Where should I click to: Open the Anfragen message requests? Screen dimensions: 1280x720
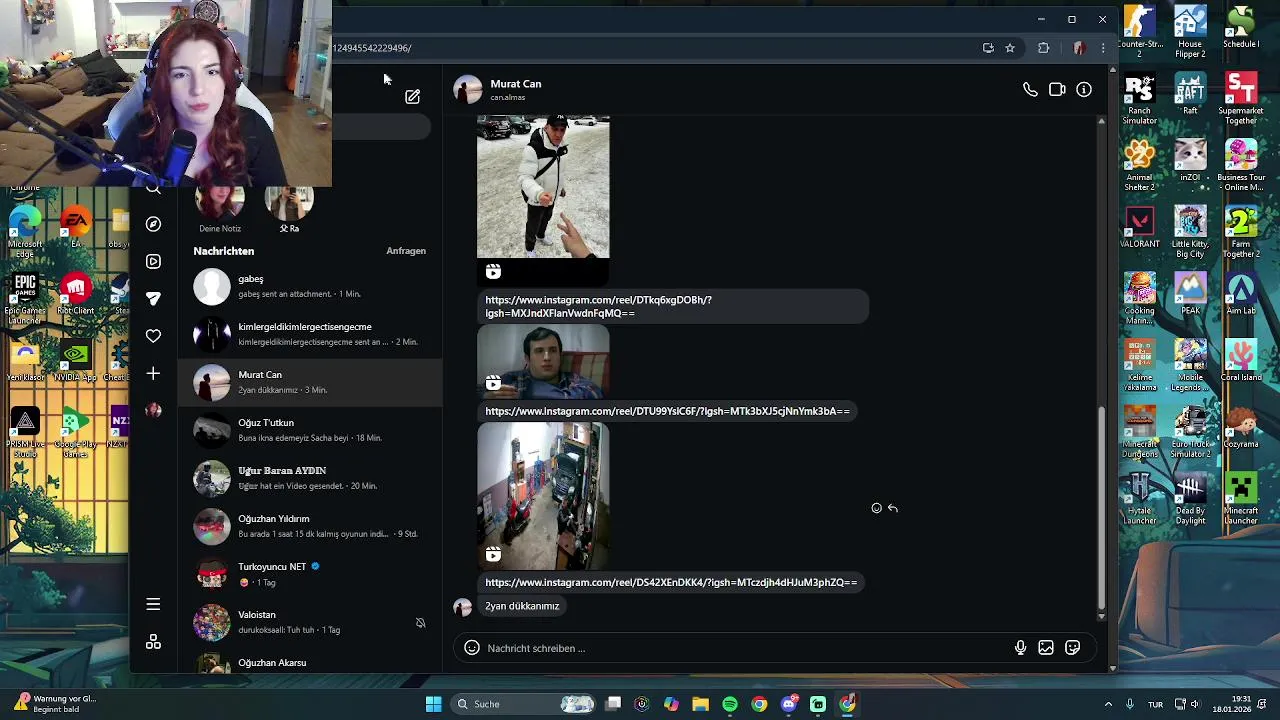[x=406, y=251]
